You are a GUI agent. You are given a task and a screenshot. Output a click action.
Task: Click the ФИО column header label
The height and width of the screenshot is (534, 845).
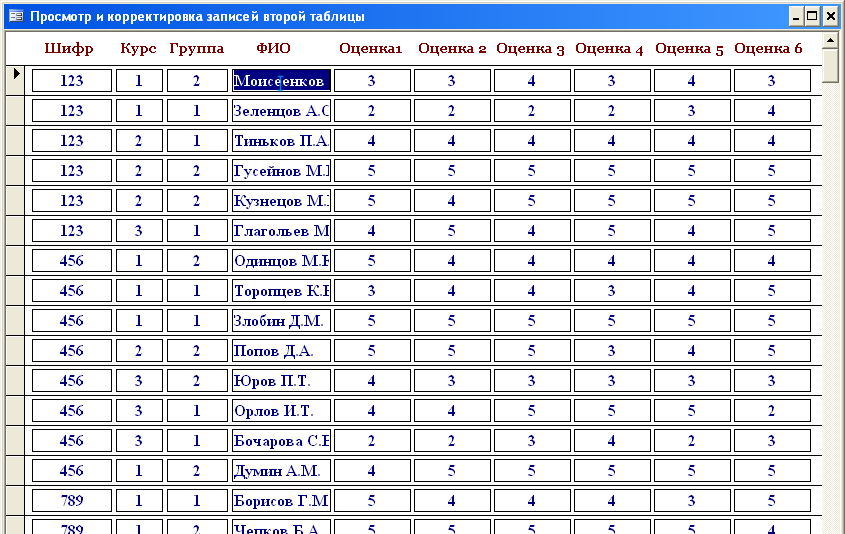click(273, 48)
